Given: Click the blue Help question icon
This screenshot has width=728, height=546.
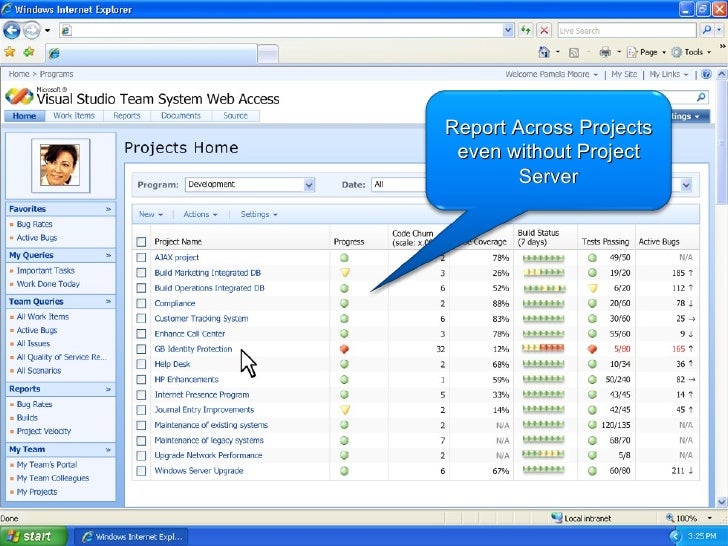Looking at the screenshot, I should [706, 74].
